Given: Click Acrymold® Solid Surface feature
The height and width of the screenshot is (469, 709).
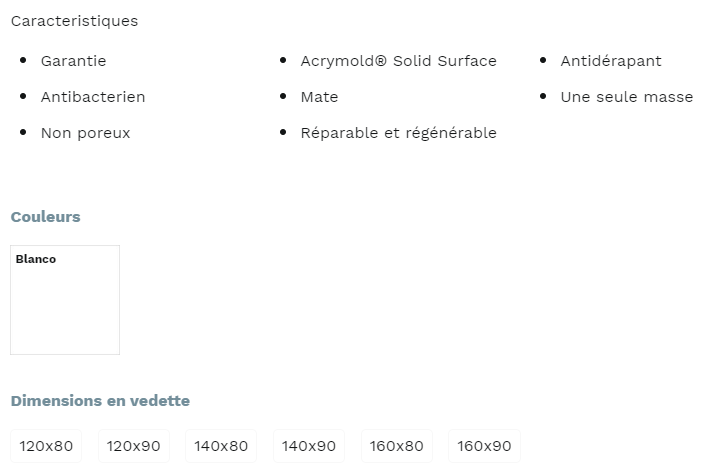Looking at the screenshot, I should (398, 61).
